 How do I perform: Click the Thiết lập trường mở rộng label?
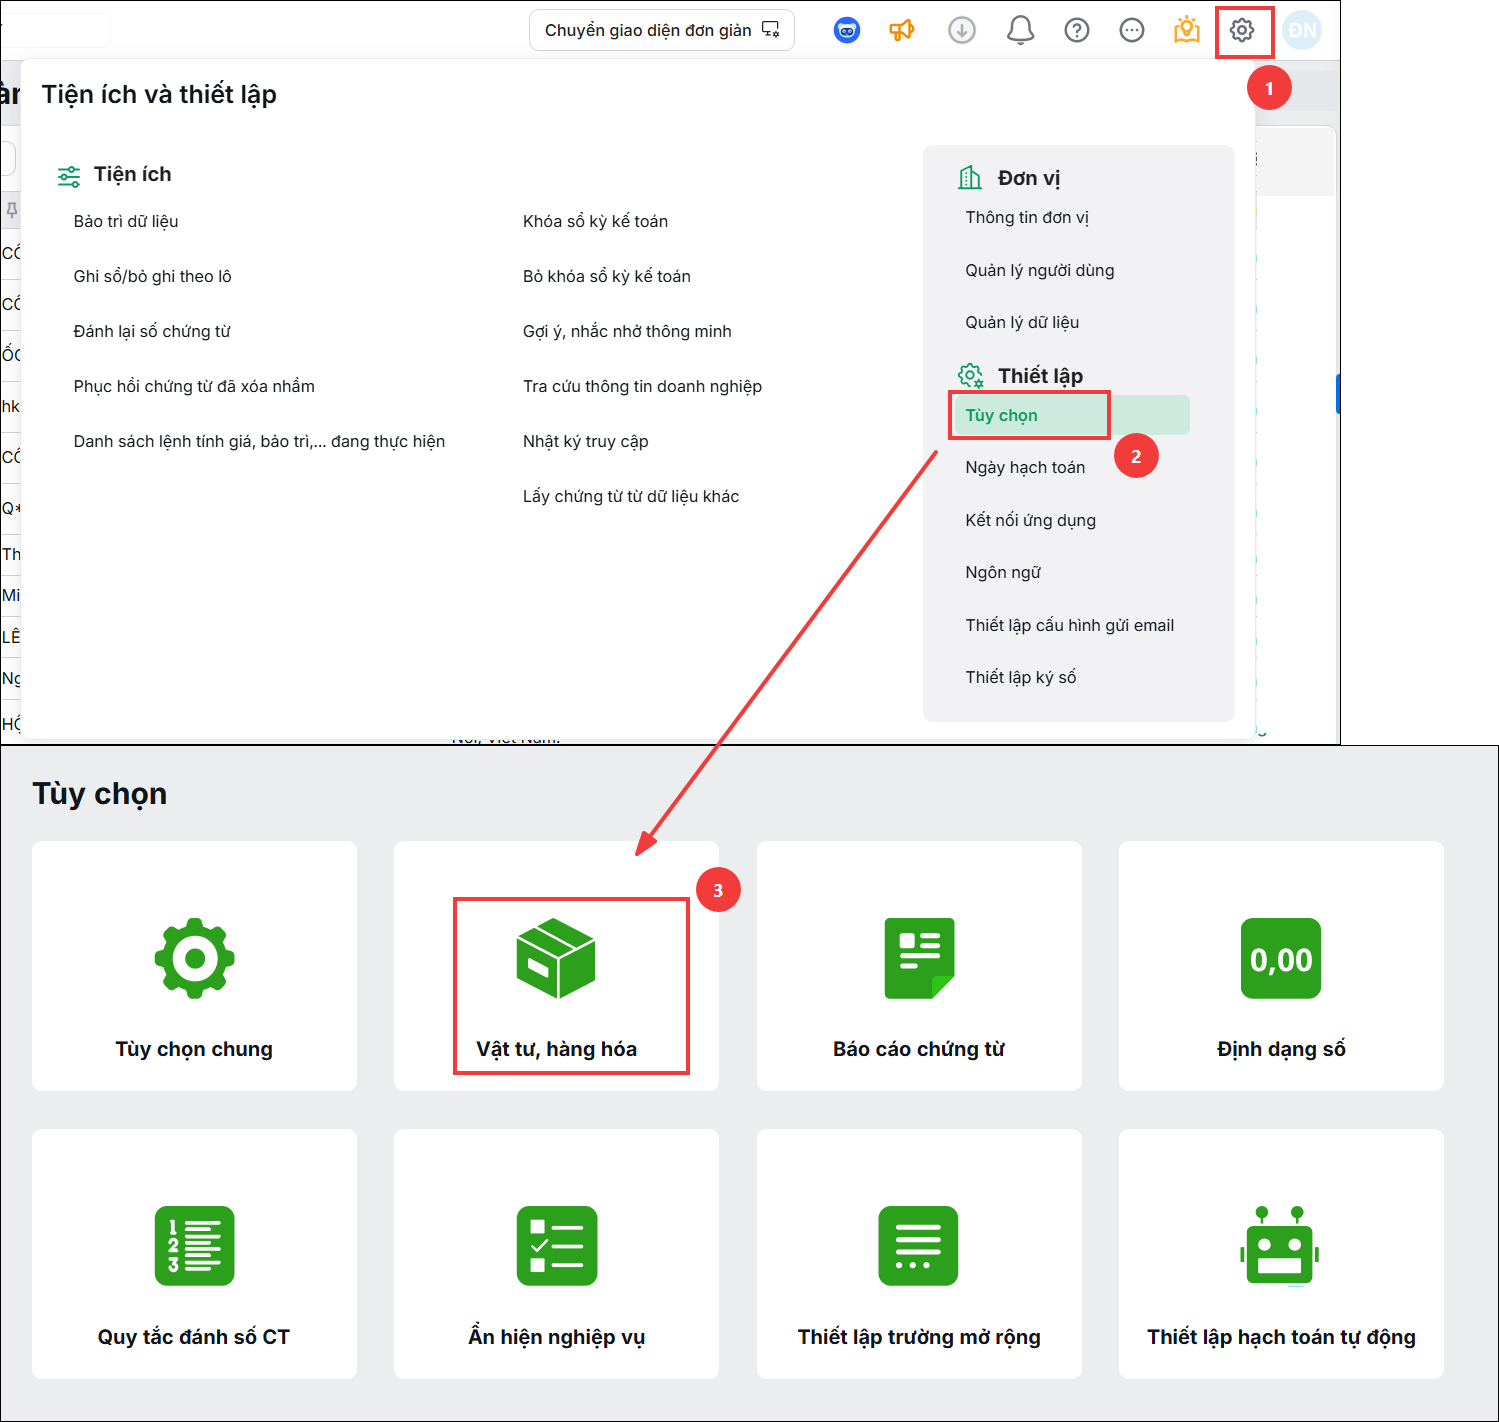(x=919, y=1337)
